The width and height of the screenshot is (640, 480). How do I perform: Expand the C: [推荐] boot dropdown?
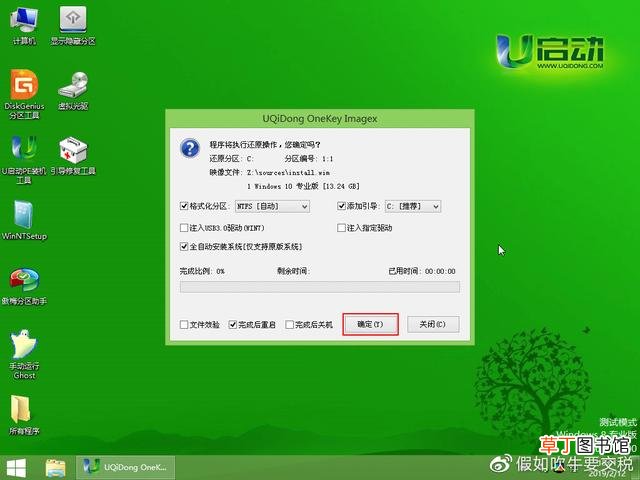pyautogui.click(x=413, y=207)
